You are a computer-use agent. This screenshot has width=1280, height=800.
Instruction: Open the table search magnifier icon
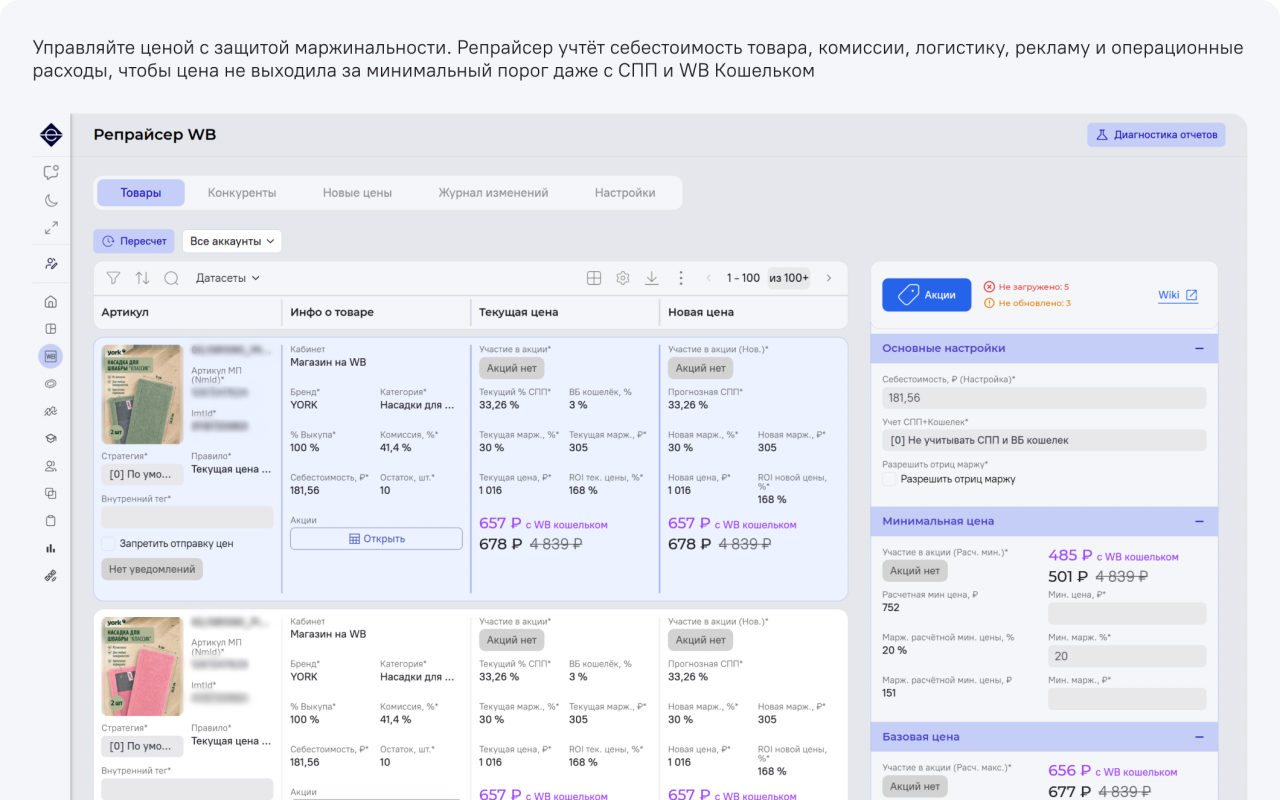click(171, 278)
